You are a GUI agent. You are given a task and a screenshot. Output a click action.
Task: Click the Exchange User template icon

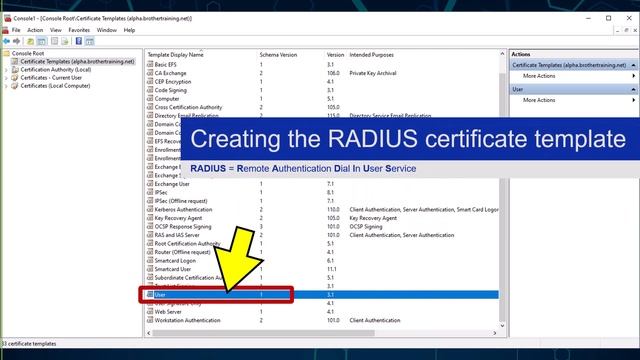150,184
